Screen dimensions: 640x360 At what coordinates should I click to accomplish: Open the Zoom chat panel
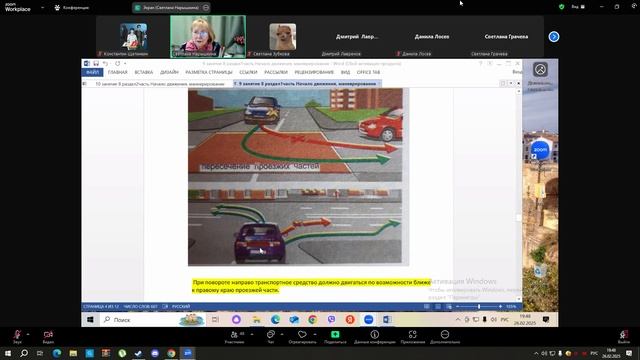click(x=271, y=337)
